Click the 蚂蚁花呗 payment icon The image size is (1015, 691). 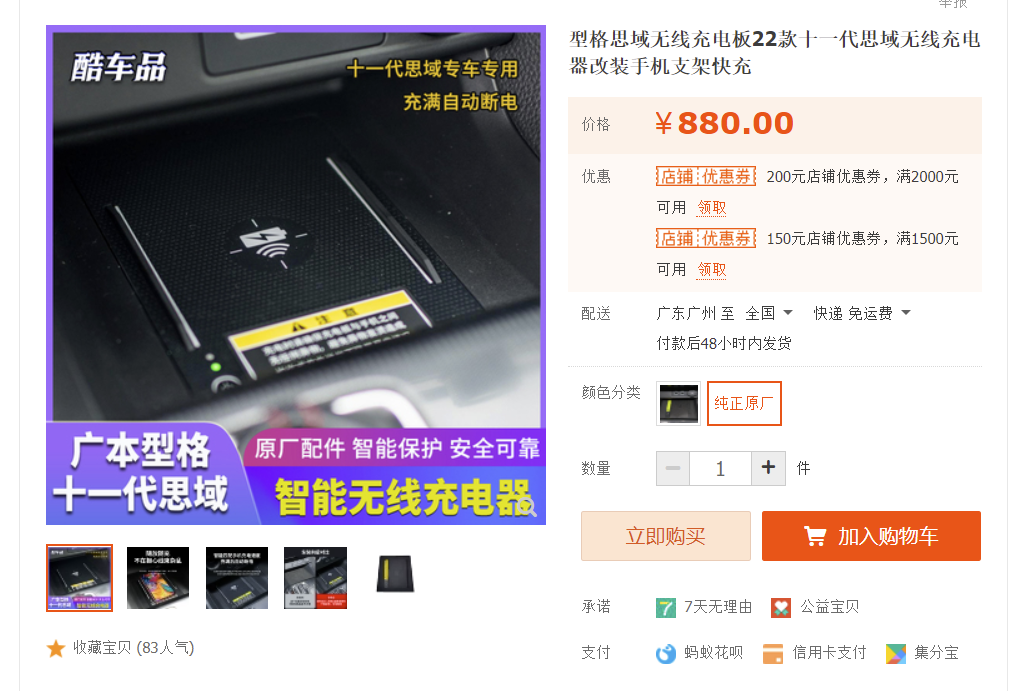pos(665,653)
